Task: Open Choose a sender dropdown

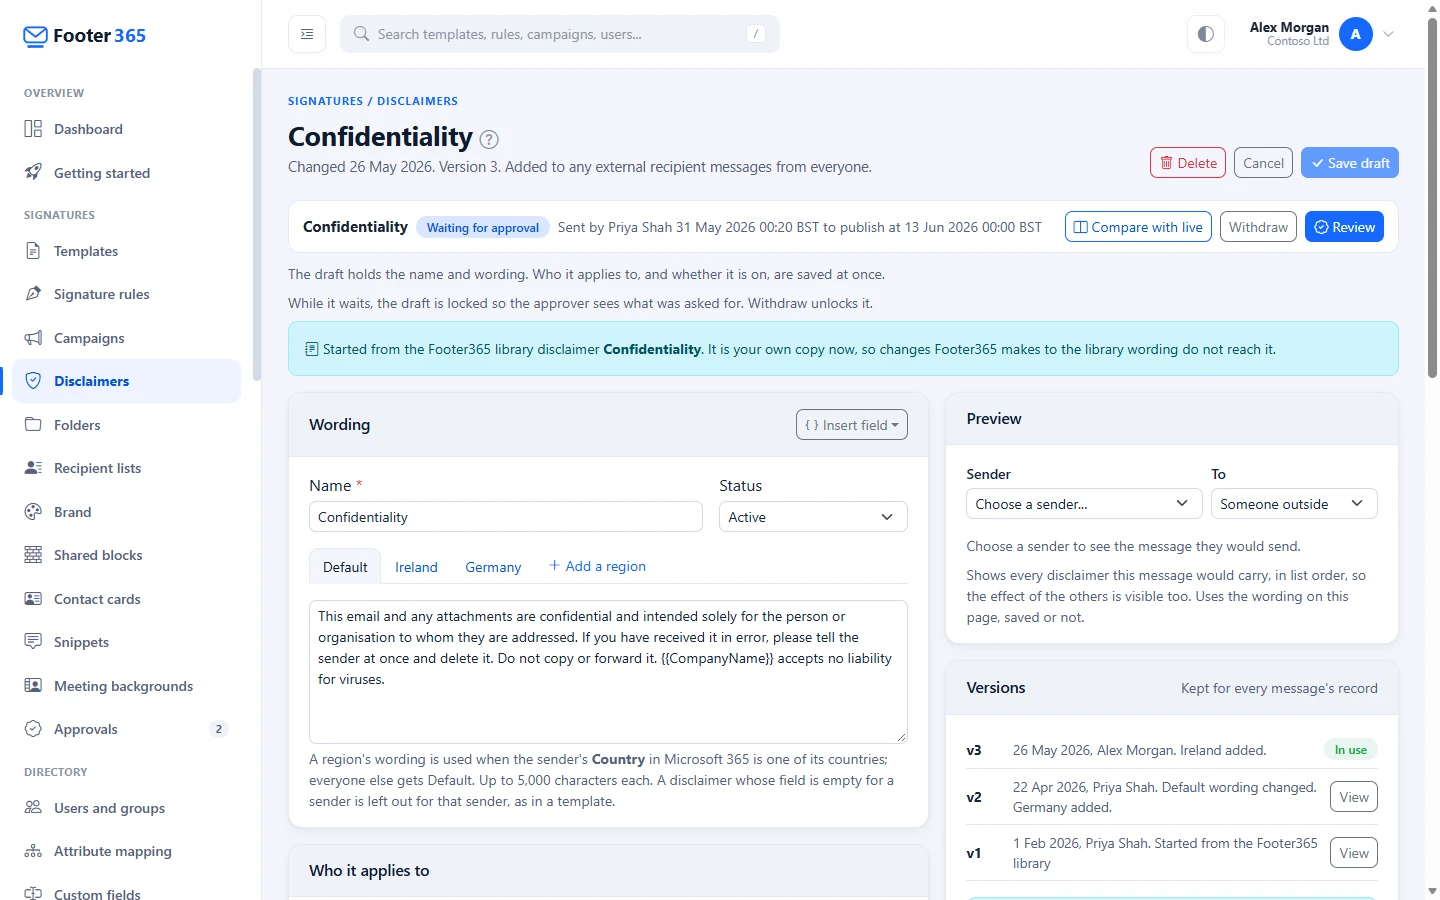Action: pos(1084,504)
